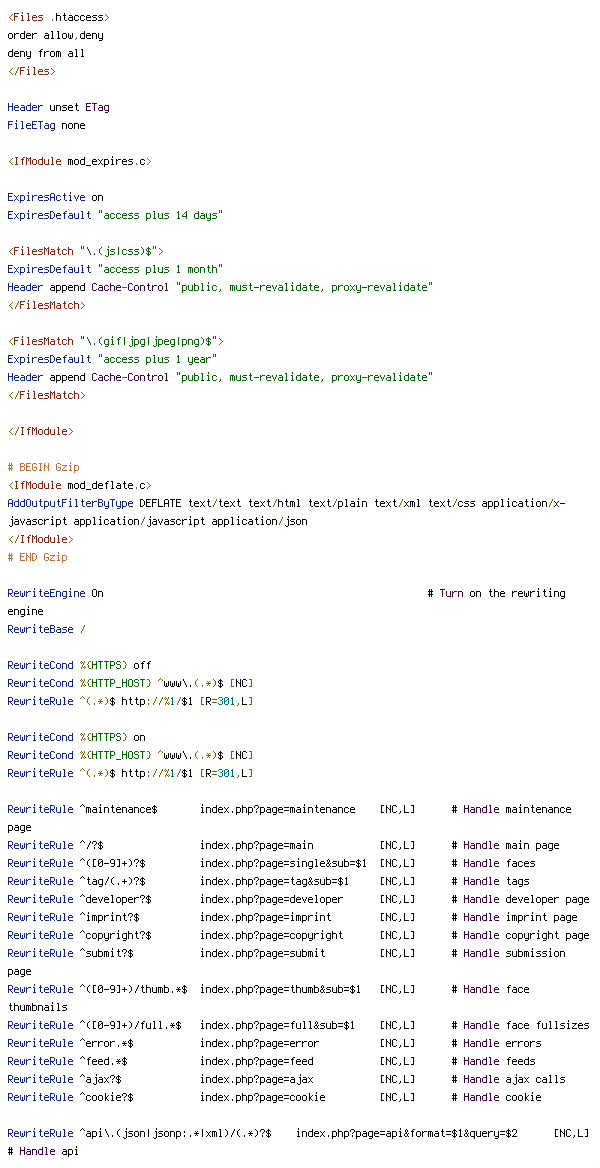Click 'index.php?page=feed' target

coord(256,1061)
